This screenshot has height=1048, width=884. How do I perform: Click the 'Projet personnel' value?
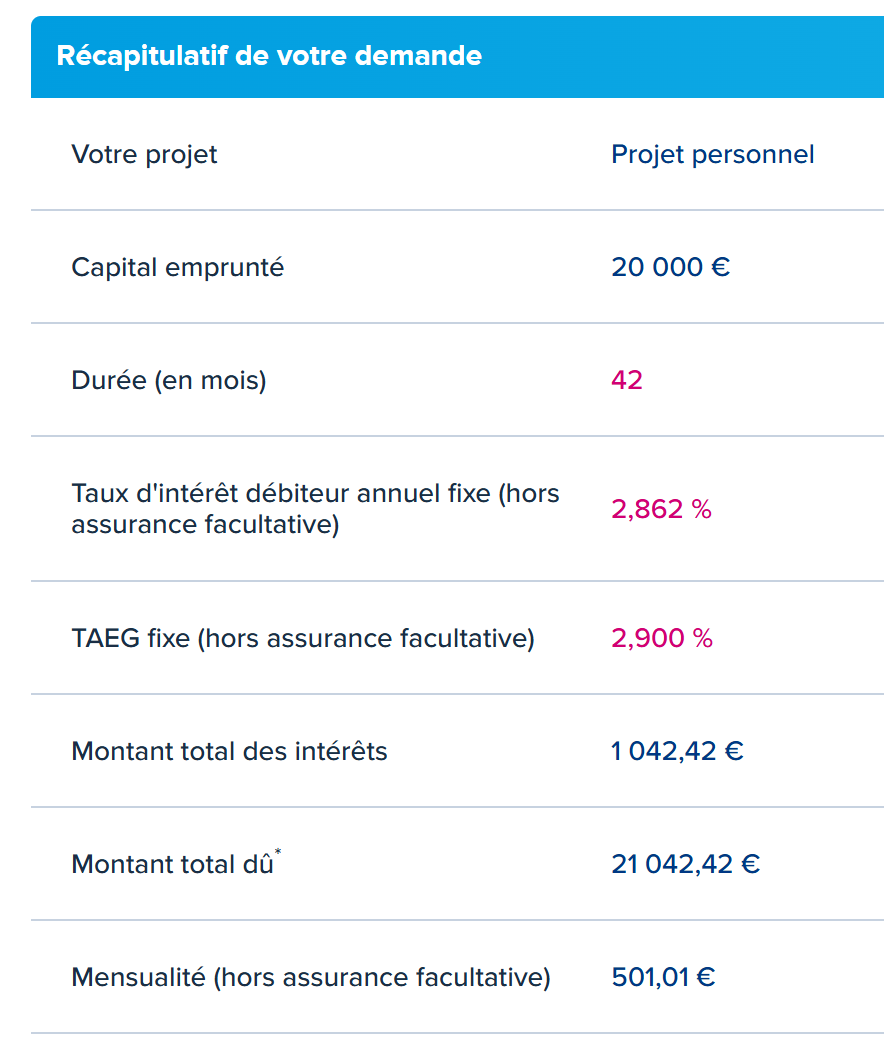[712, 154]
